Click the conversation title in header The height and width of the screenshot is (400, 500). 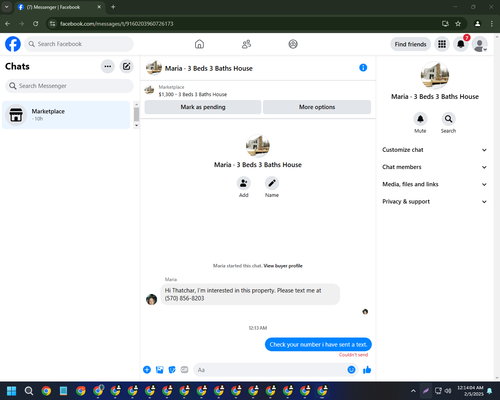coord(209,68)
